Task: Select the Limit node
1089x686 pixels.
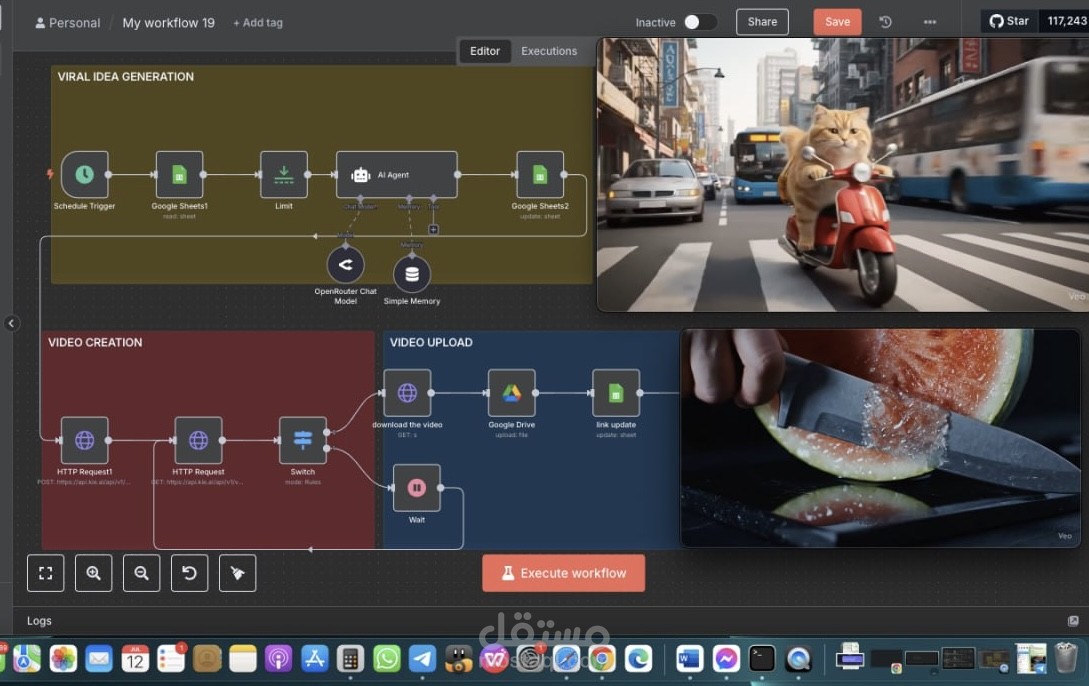Action: click(283, 174)
